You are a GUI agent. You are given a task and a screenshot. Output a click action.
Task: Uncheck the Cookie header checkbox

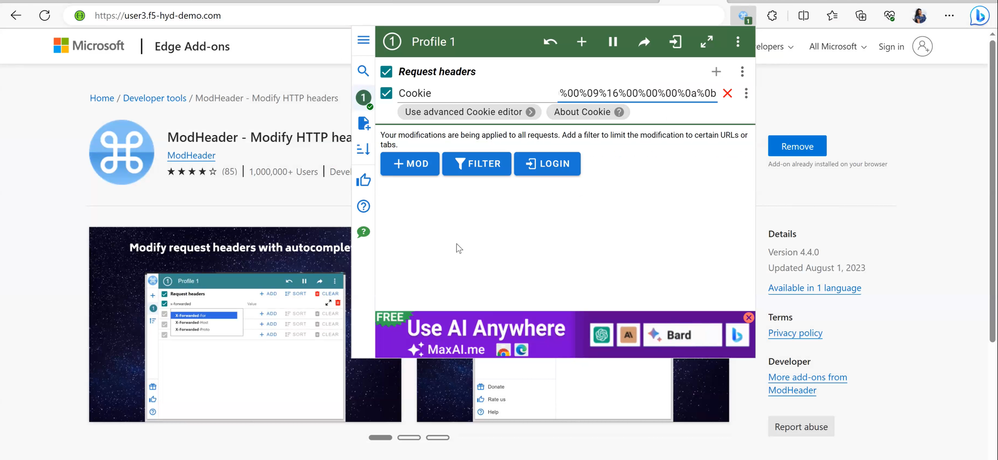pyautogui.click(x=386, y=94)
